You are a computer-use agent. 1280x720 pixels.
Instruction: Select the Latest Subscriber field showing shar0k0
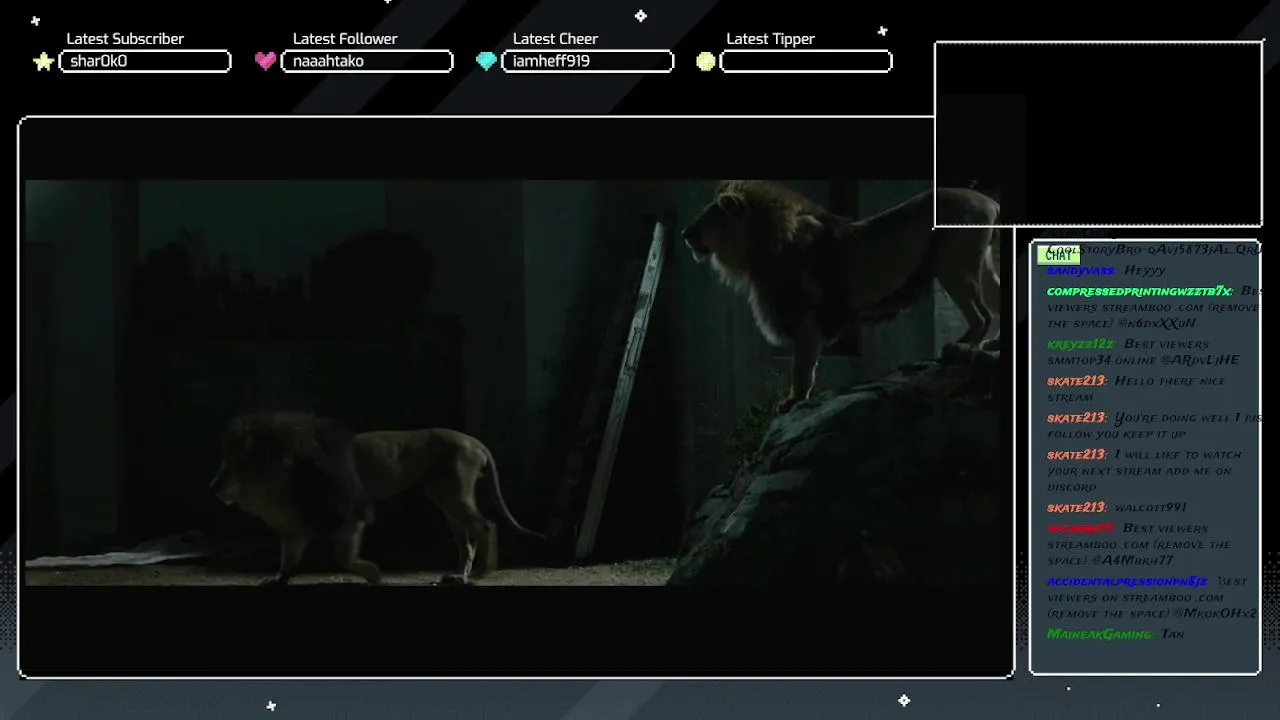[145, 62]
